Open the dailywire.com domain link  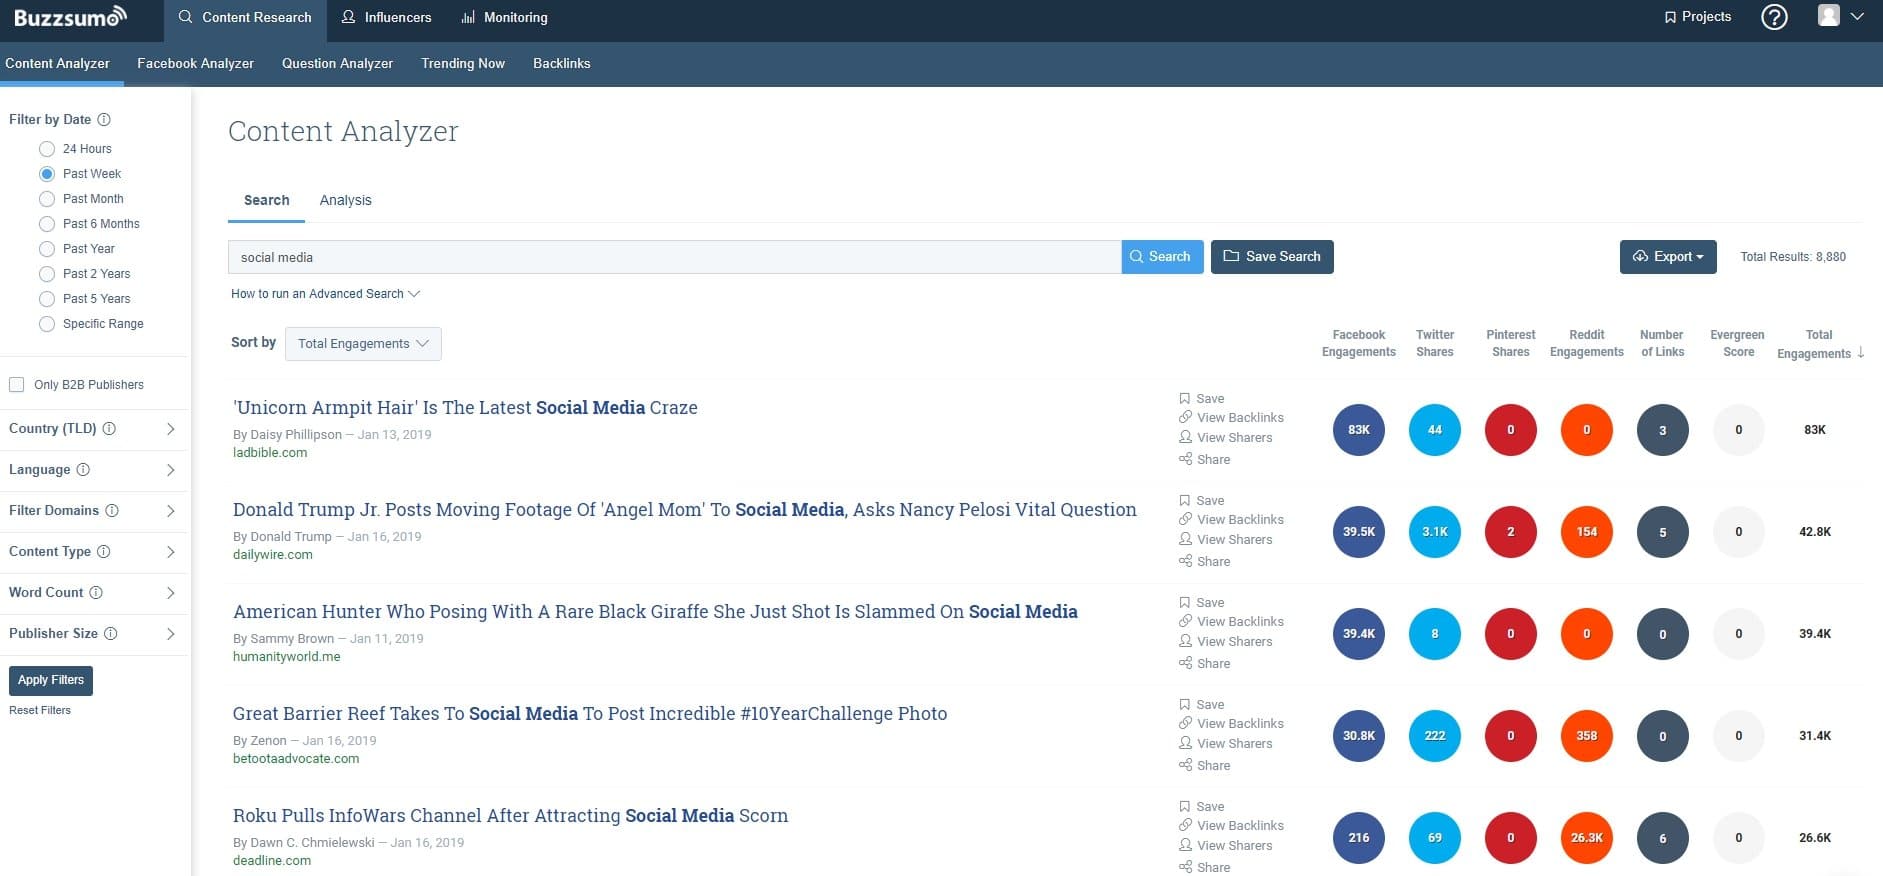(x=273, y=554)
